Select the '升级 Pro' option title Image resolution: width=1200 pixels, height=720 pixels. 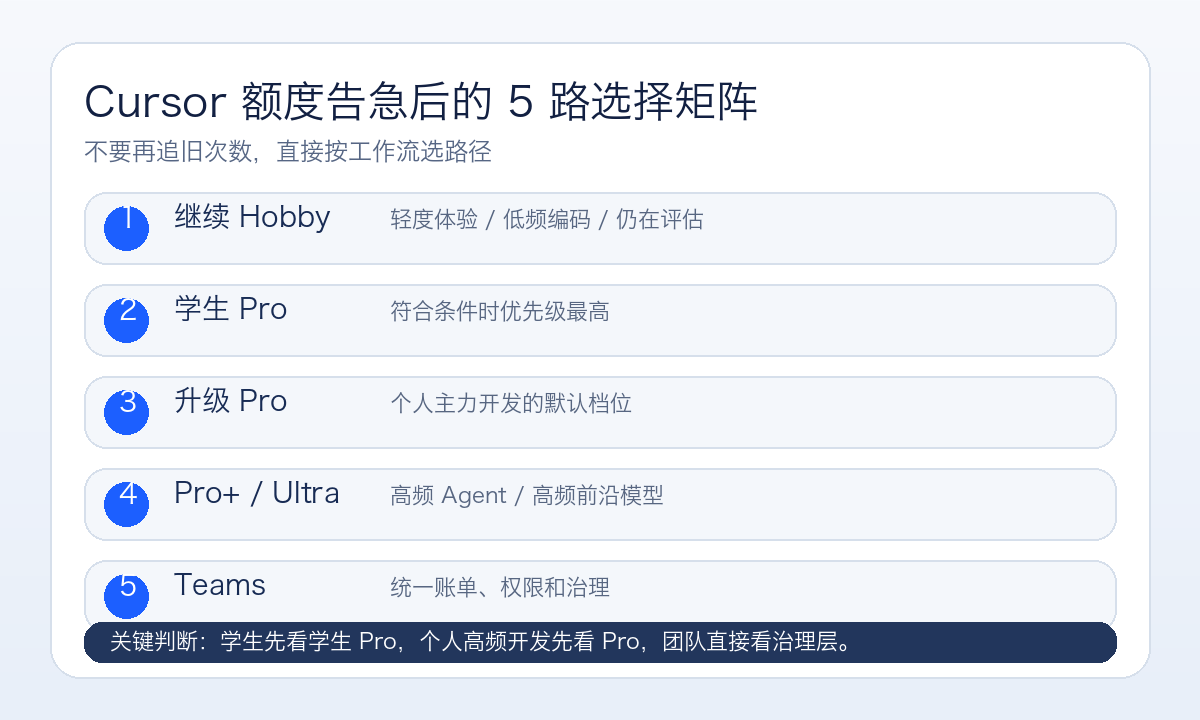[x=230, y=401]
